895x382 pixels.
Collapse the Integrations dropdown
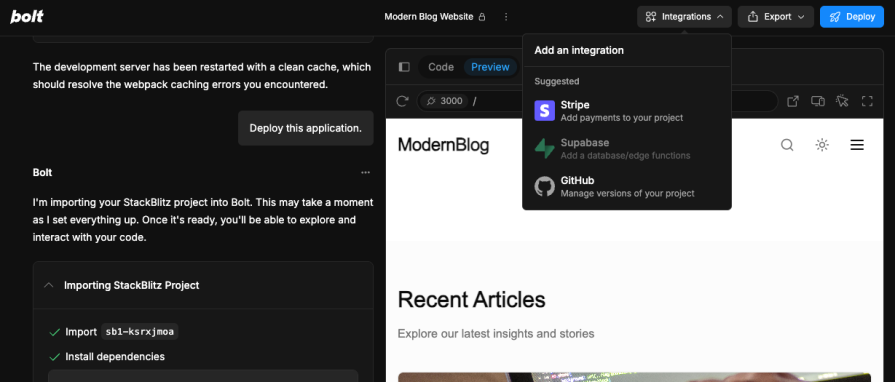click(x=684, y=17)
